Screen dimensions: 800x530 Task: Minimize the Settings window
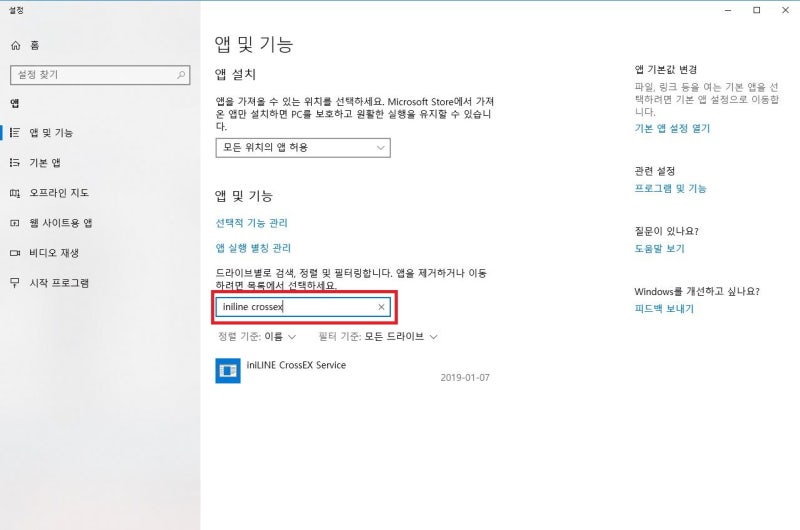728,10
